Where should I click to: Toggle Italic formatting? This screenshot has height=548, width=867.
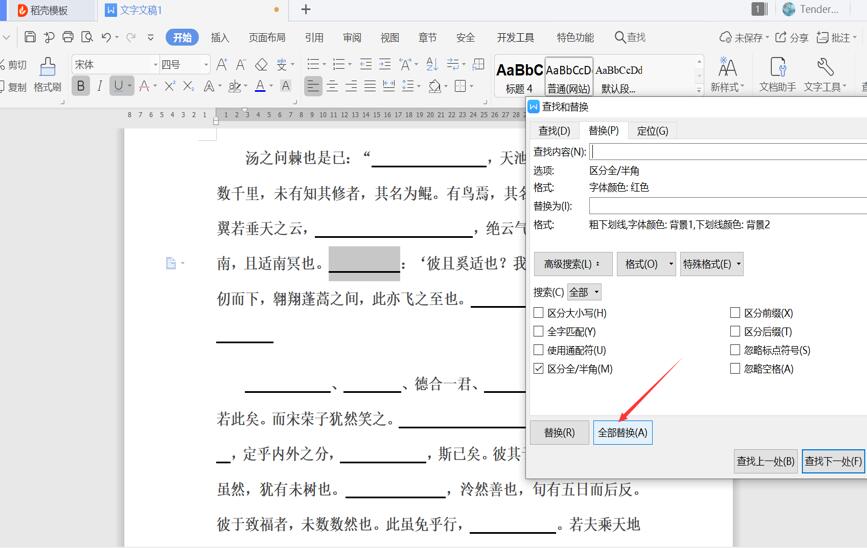pos(100,86)
